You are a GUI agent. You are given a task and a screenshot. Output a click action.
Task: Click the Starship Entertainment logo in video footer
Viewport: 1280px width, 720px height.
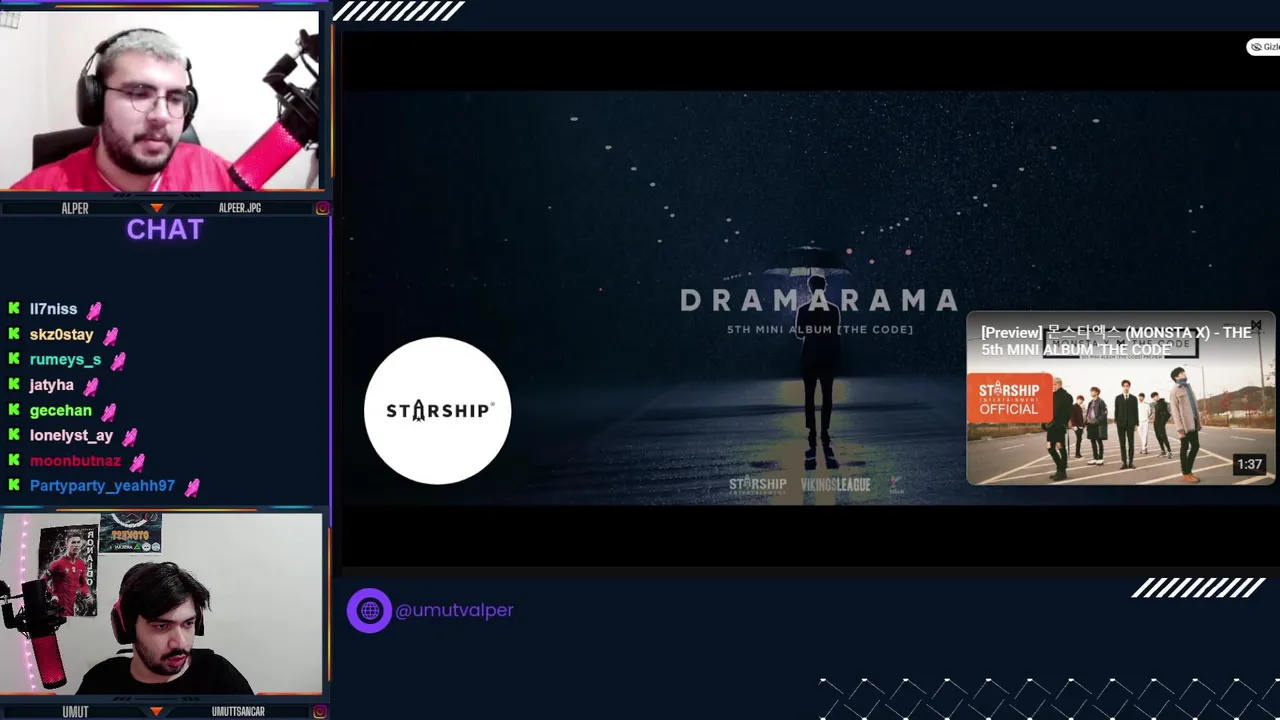[757, 484]
